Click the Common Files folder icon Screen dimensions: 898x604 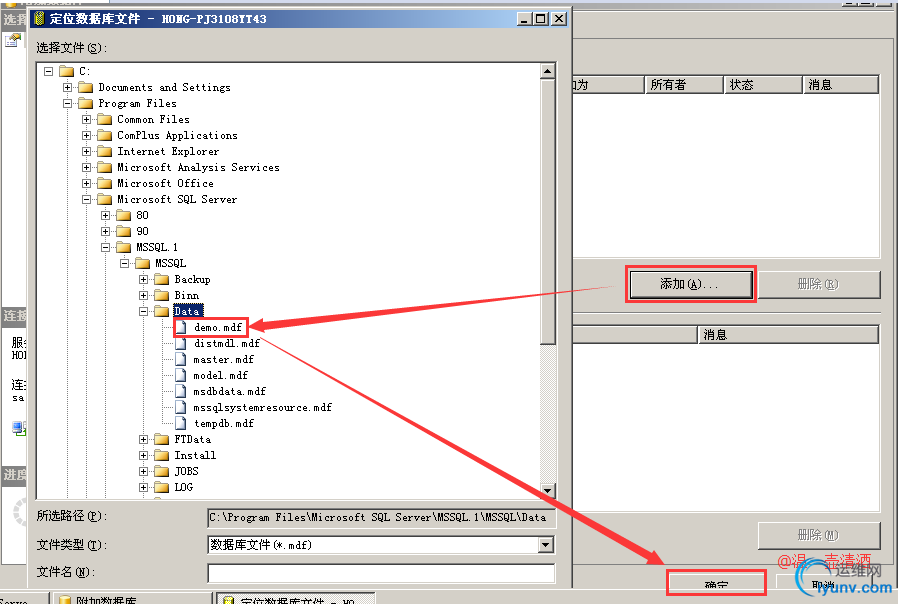tap(104, 119)
